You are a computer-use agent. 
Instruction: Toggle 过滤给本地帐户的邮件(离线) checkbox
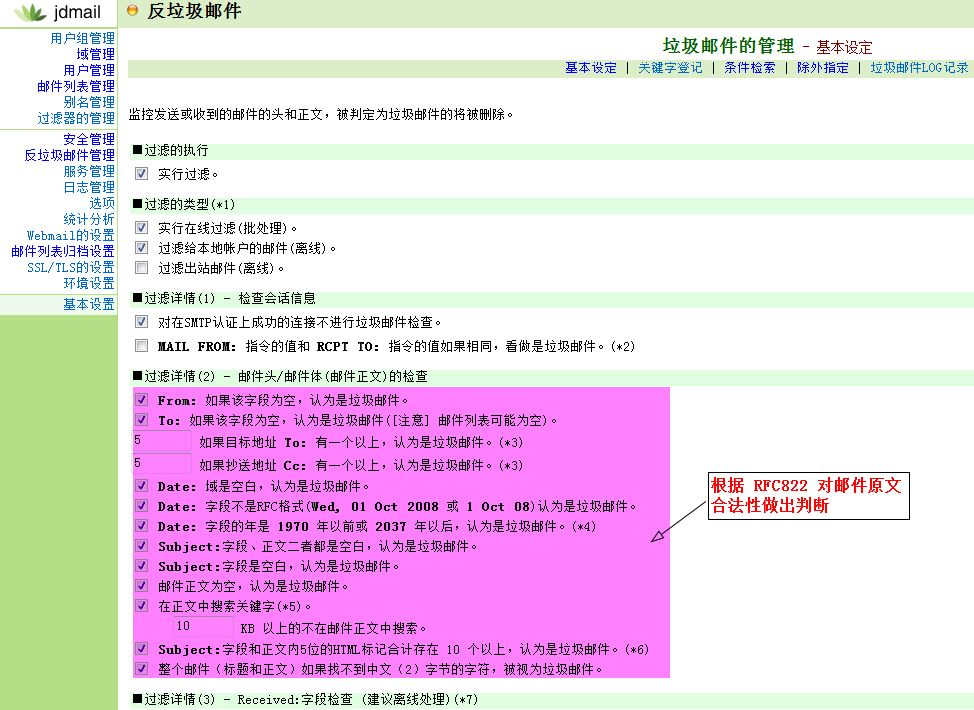tap(142, 248)
